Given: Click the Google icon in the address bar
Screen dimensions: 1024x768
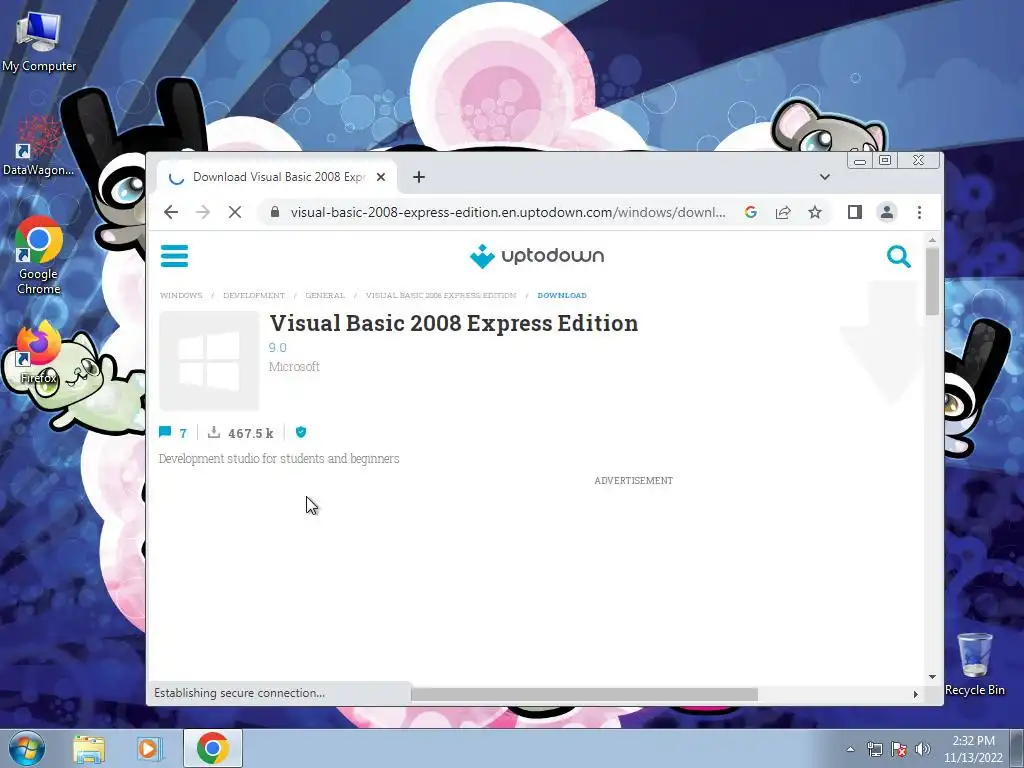Looking at the screenshot, I should [x=750, y=212].
